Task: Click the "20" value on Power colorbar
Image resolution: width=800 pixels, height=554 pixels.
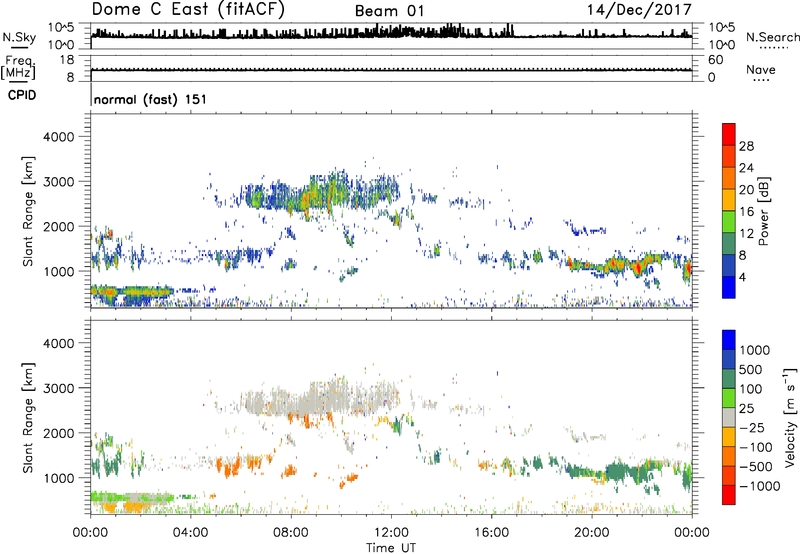Action: point(746,190)
